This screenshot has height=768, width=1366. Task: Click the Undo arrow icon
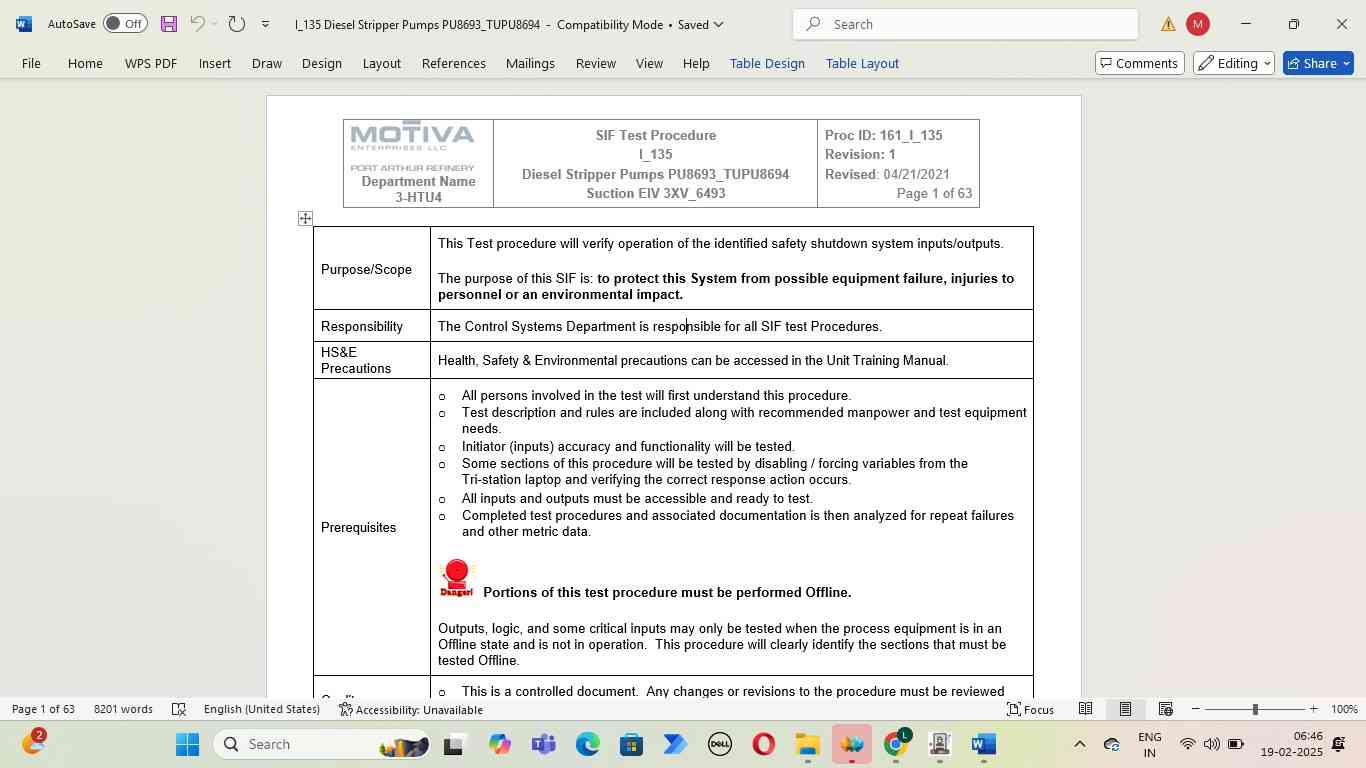(x=198, y=24)
